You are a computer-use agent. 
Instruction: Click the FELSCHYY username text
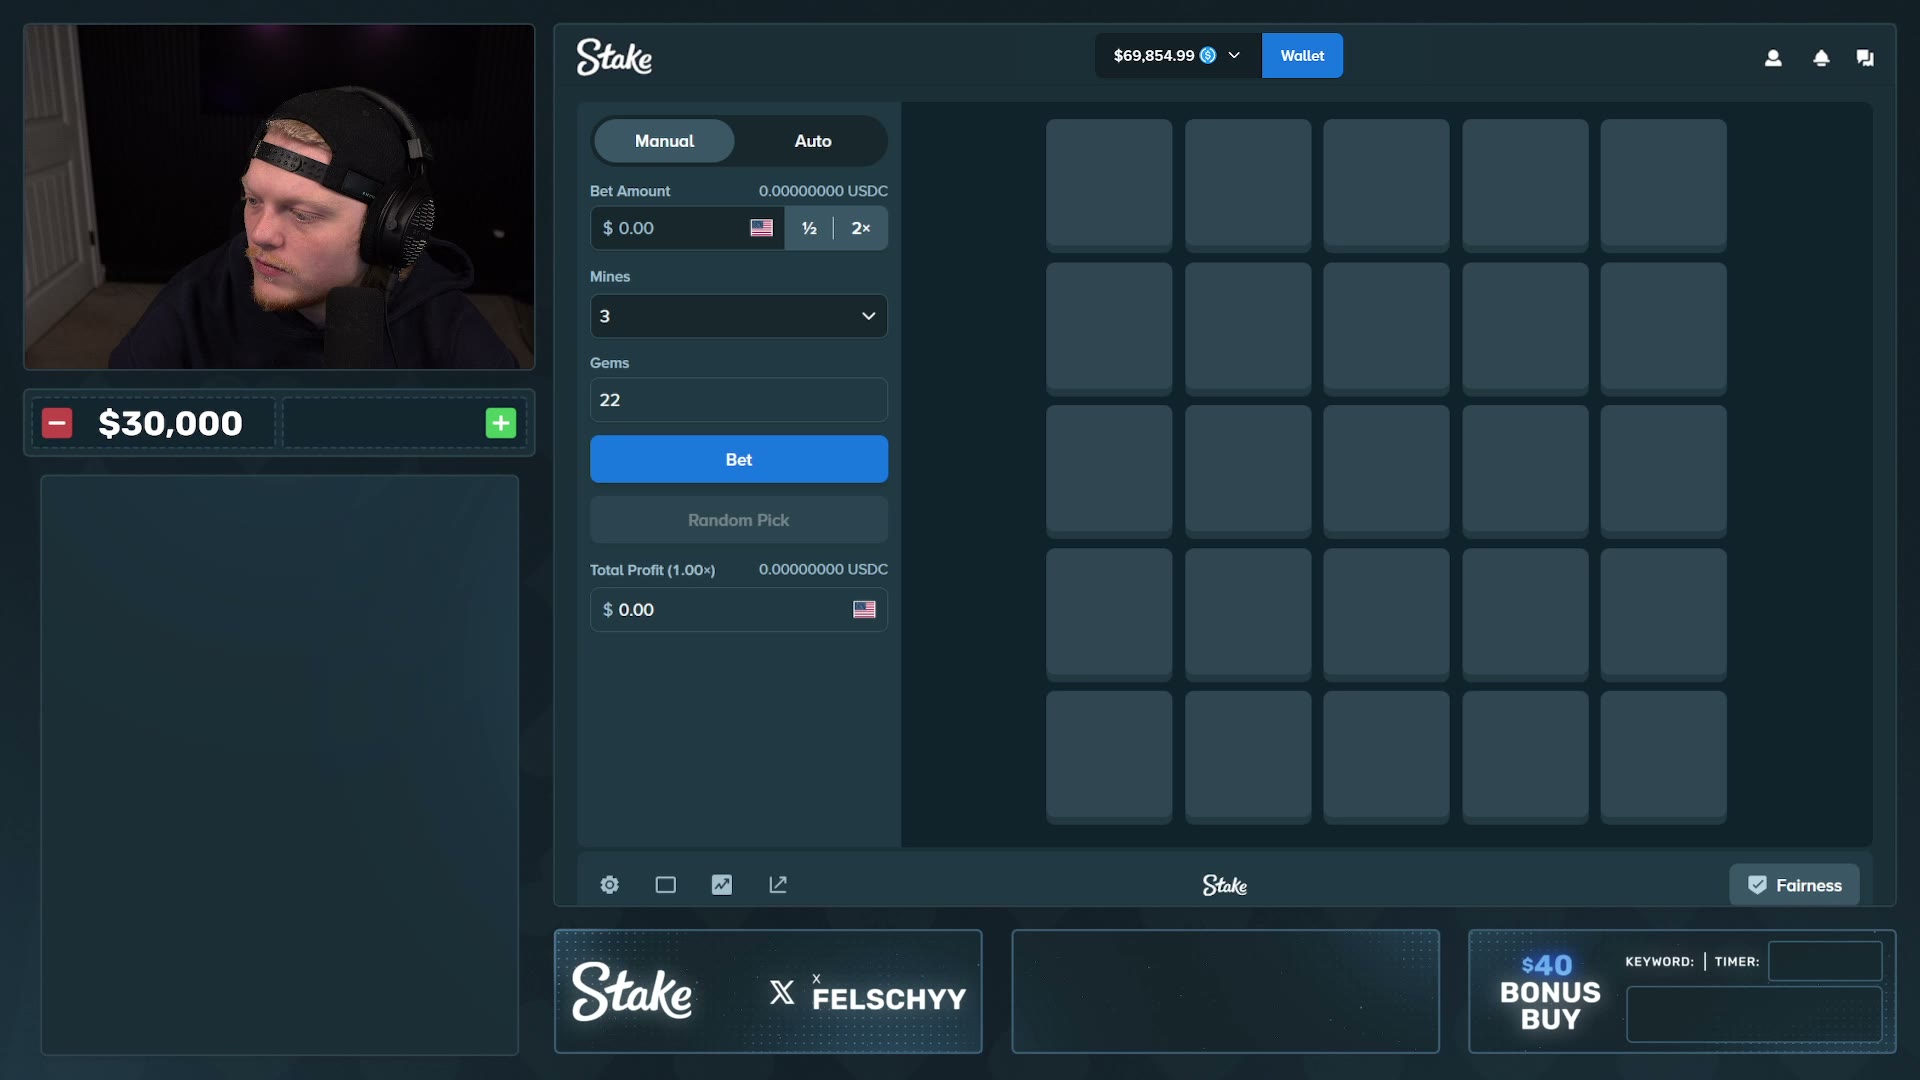pyautogui.click(x=889, y=999)
